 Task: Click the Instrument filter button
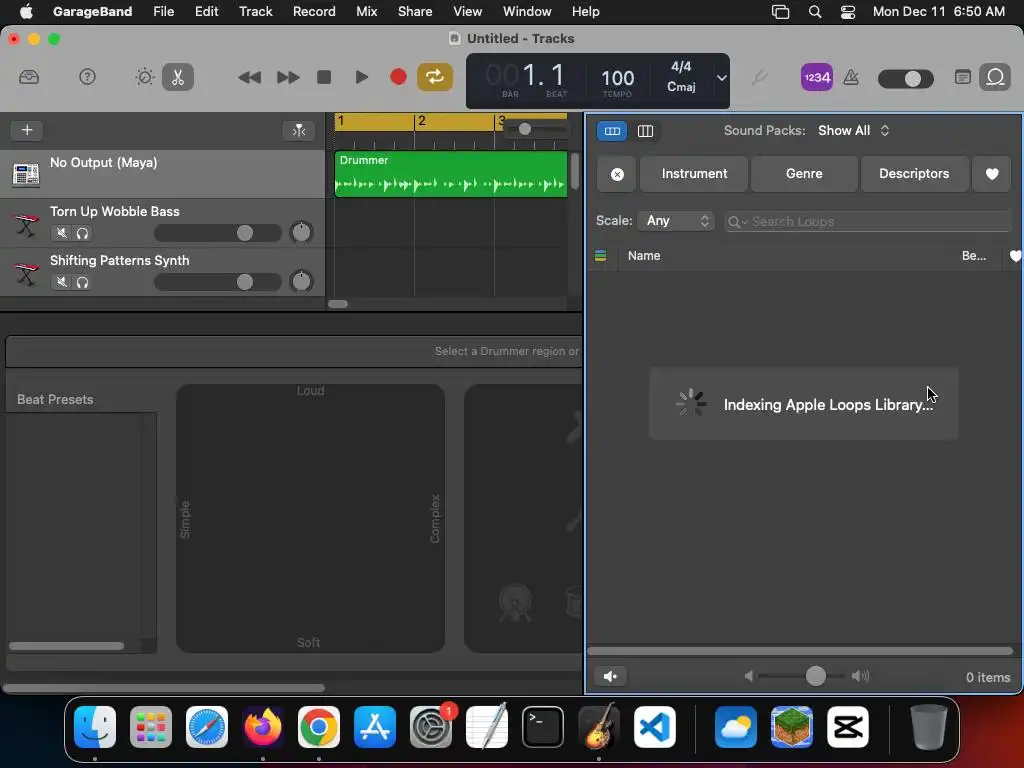[694, 174]
